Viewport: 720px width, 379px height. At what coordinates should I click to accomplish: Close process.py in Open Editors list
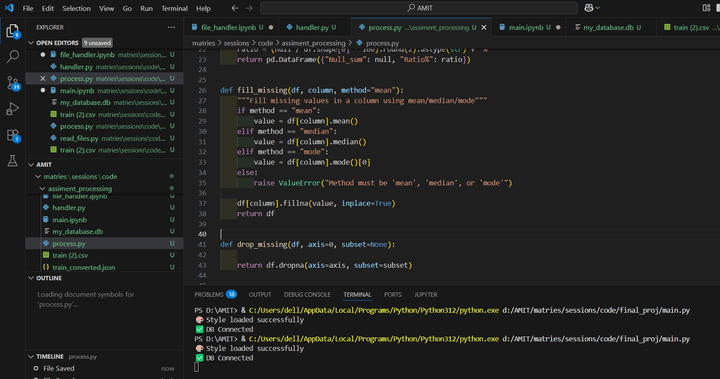coord(43,79)
